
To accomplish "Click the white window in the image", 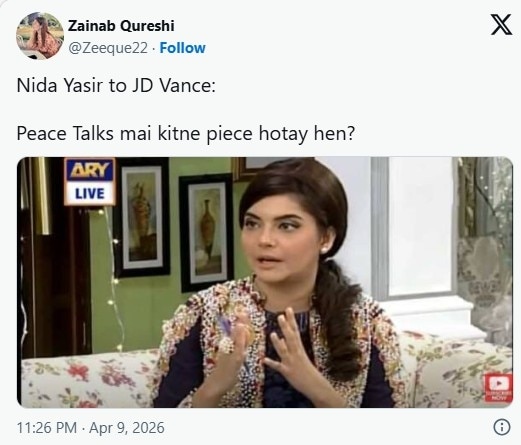I will click(420, 230).
